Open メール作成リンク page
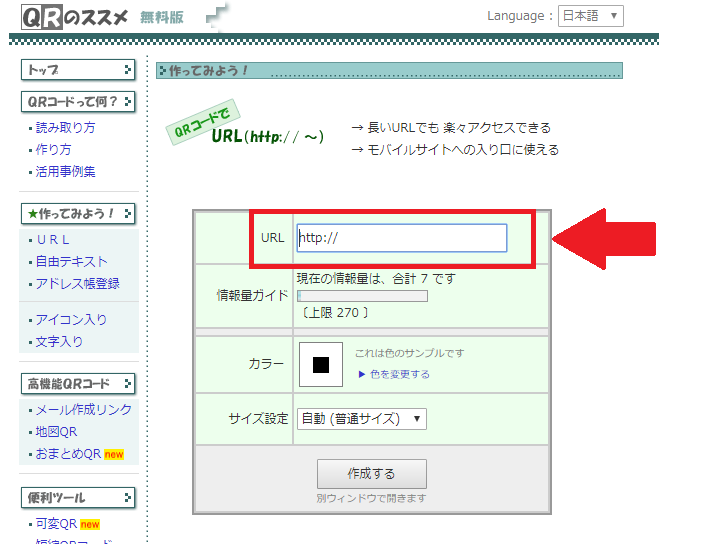703x544 pixels. 84,410
